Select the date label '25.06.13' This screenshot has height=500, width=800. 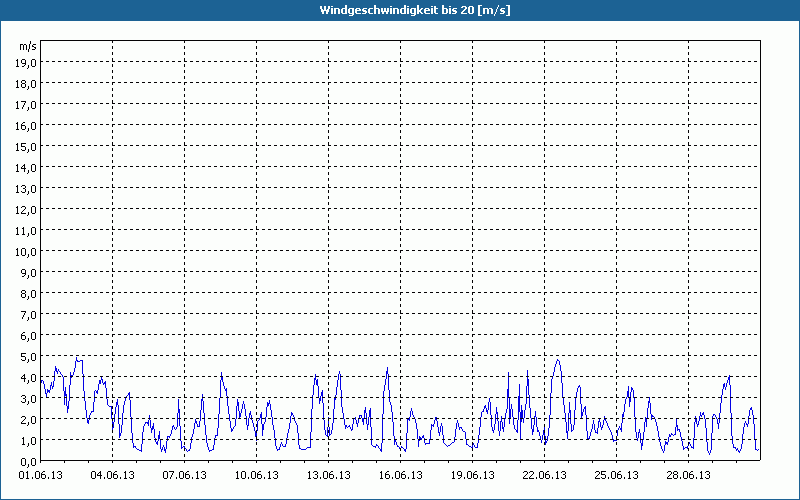point(616,476)
